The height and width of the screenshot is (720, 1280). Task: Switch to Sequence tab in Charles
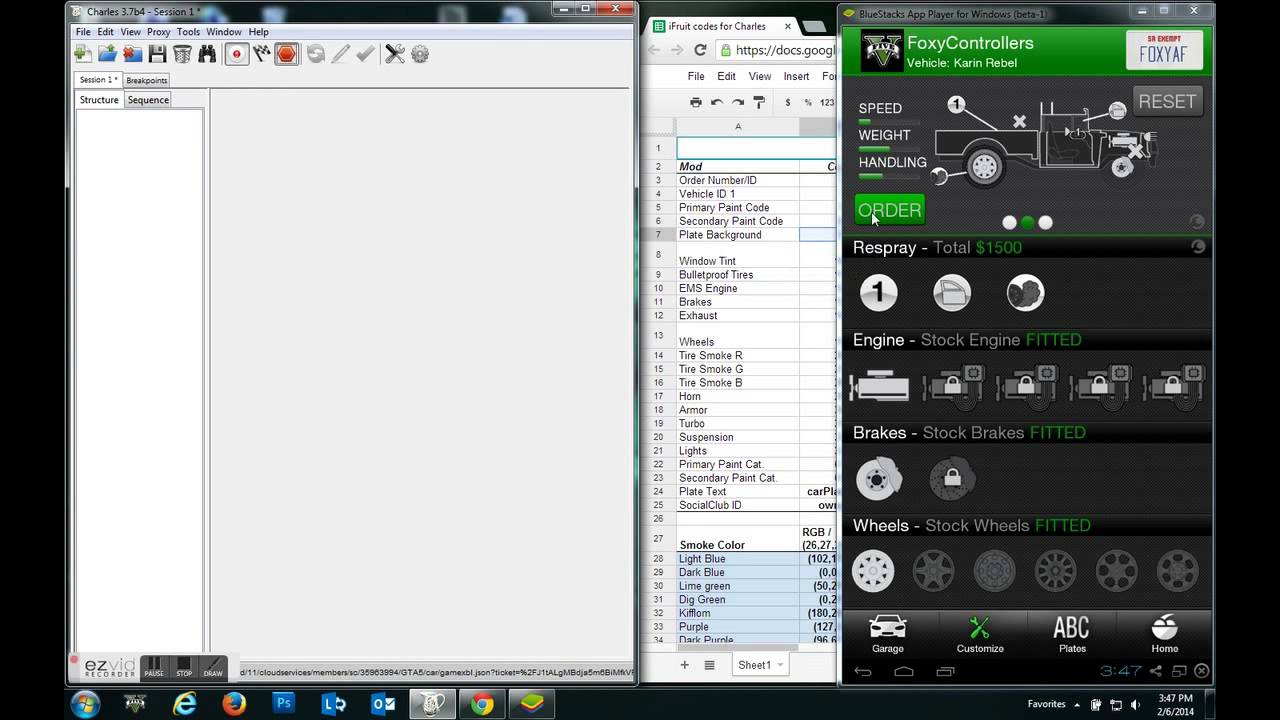click(x=148, y=100)
